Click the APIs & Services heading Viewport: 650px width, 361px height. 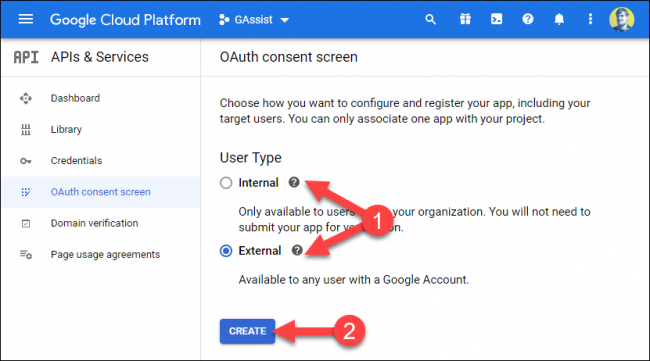[x=99, y=57]
